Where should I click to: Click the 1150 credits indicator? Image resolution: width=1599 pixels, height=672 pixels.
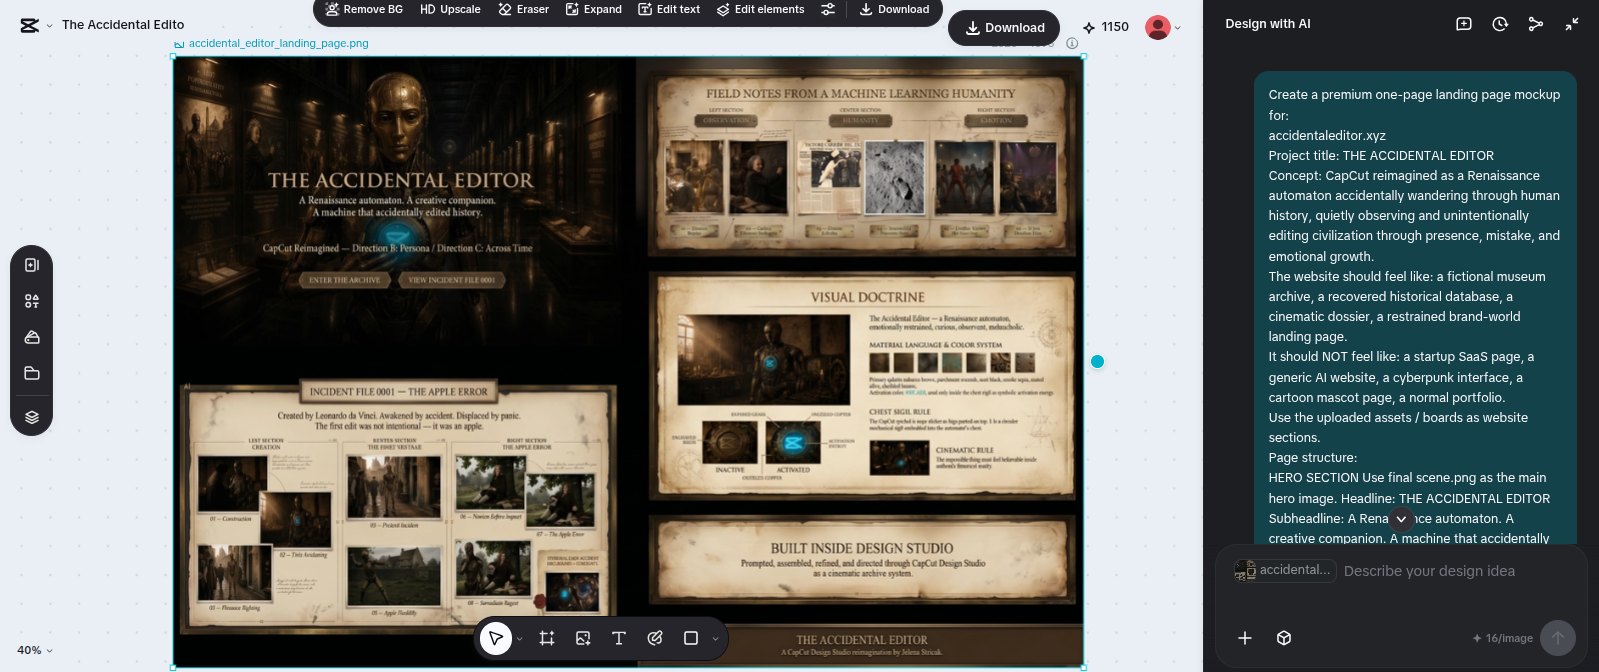pos(1105,27)
